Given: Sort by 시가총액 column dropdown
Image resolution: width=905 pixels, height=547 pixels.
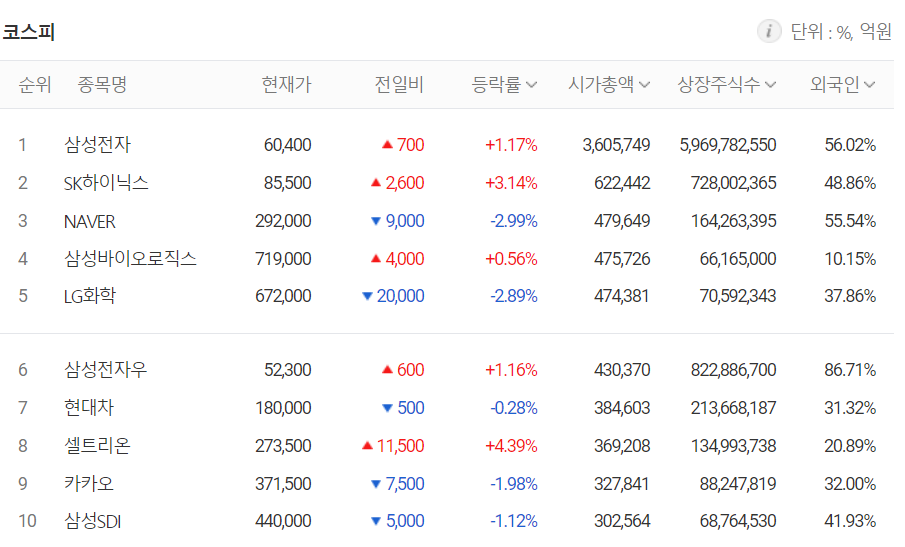Looking at the screenshot, I should (609, 85).
